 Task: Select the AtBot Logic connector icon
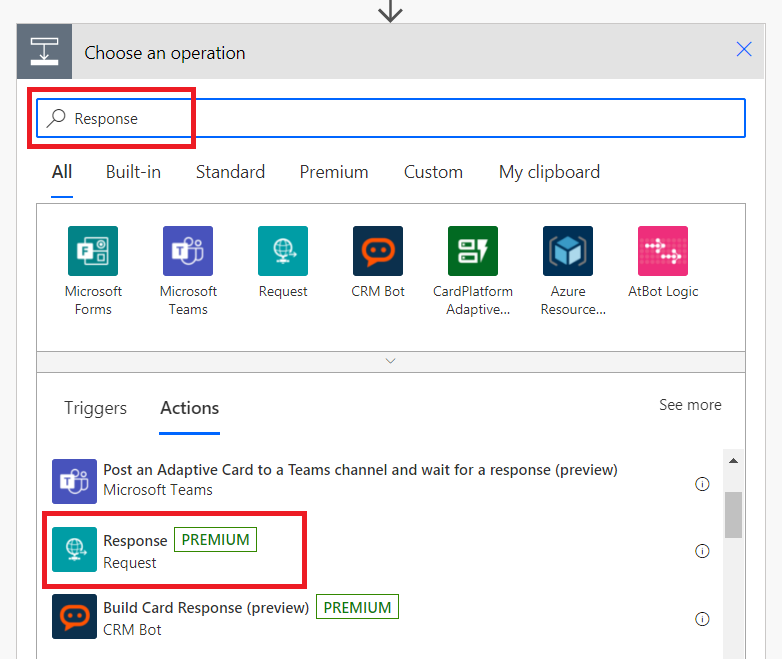tap(663, 251)
